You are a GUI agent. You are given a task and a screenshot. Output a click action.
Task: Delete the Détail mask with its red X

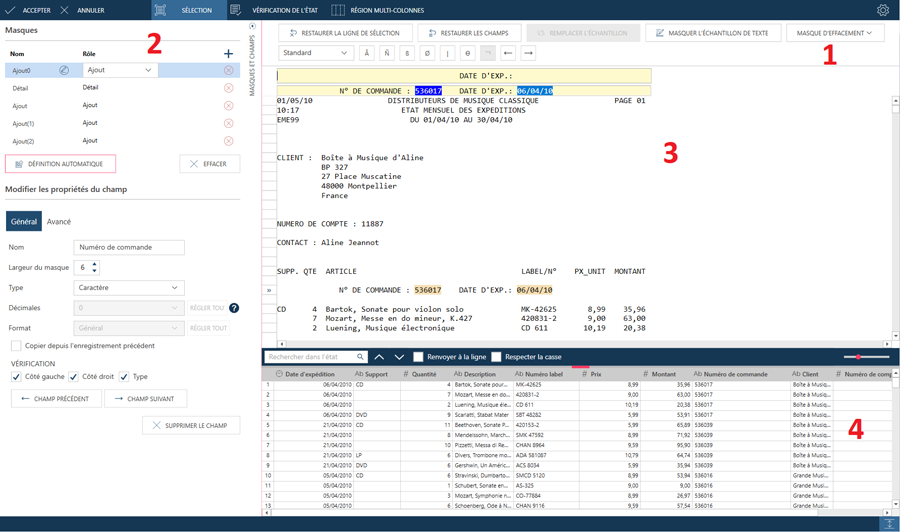tap(228, 88)
